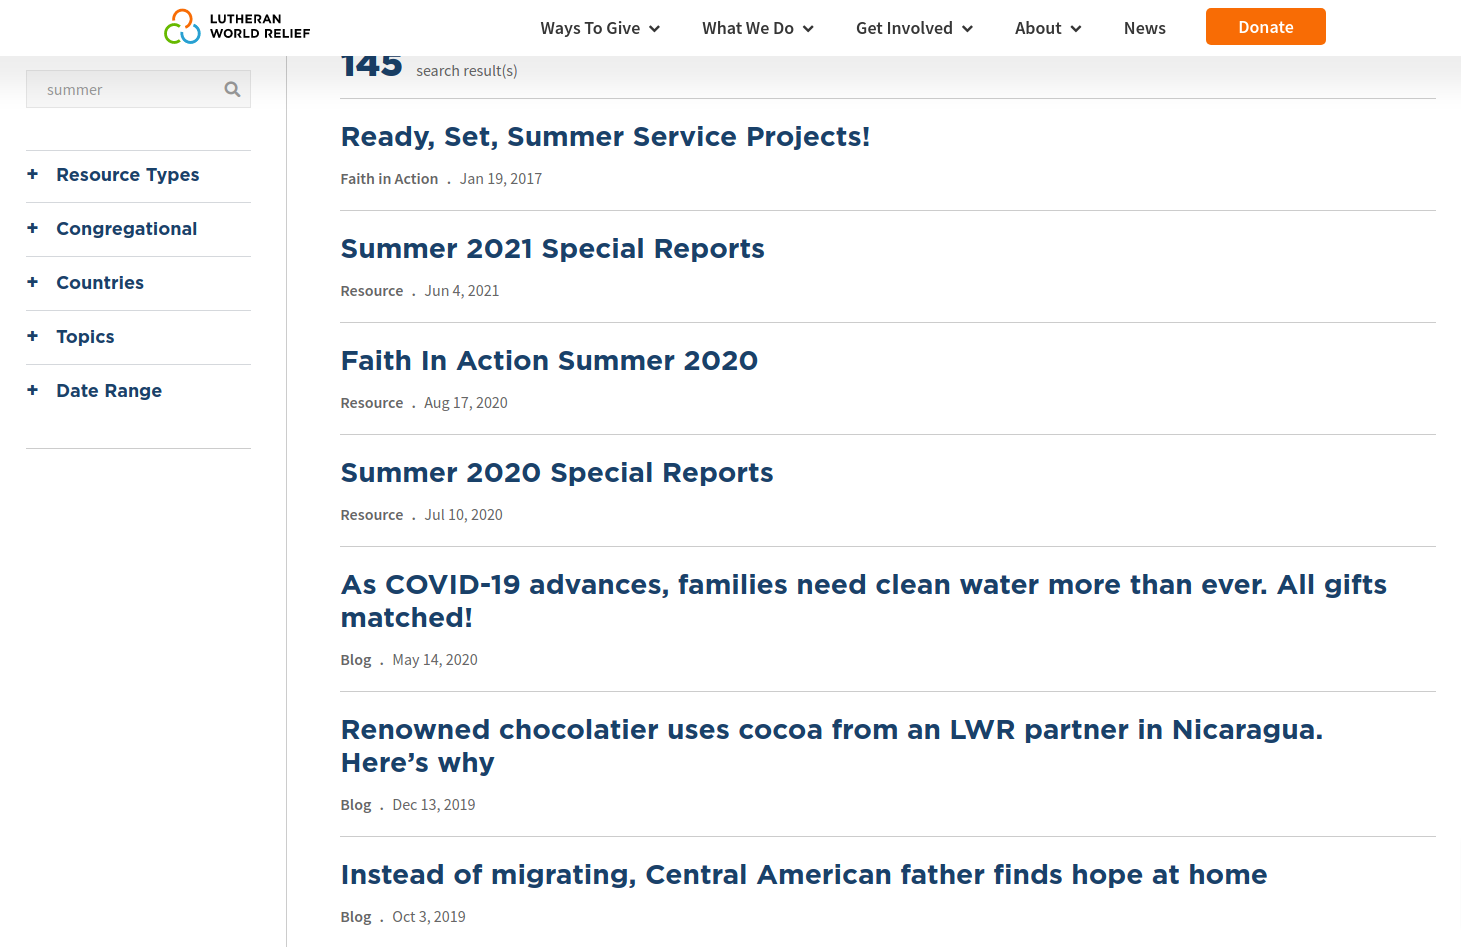Open the About menu chevron
Image resolution: width=1461 pixels, height=947 pixels.
click(1076, 29)
